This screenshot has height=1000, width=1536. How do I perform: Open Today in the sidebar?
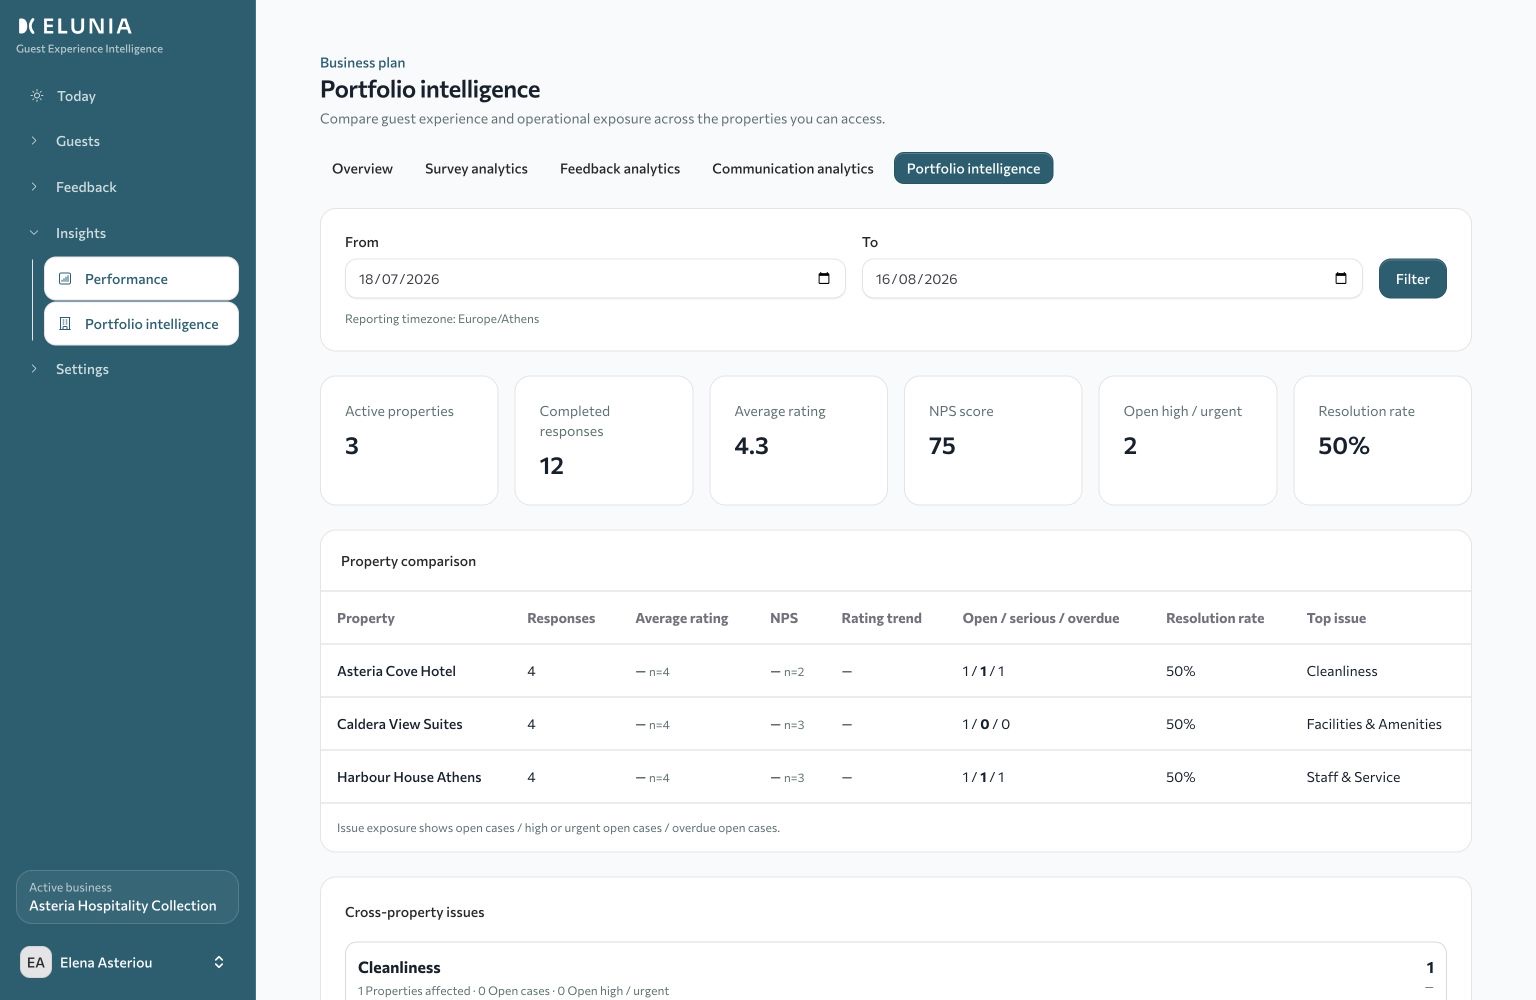pos(127,96)
